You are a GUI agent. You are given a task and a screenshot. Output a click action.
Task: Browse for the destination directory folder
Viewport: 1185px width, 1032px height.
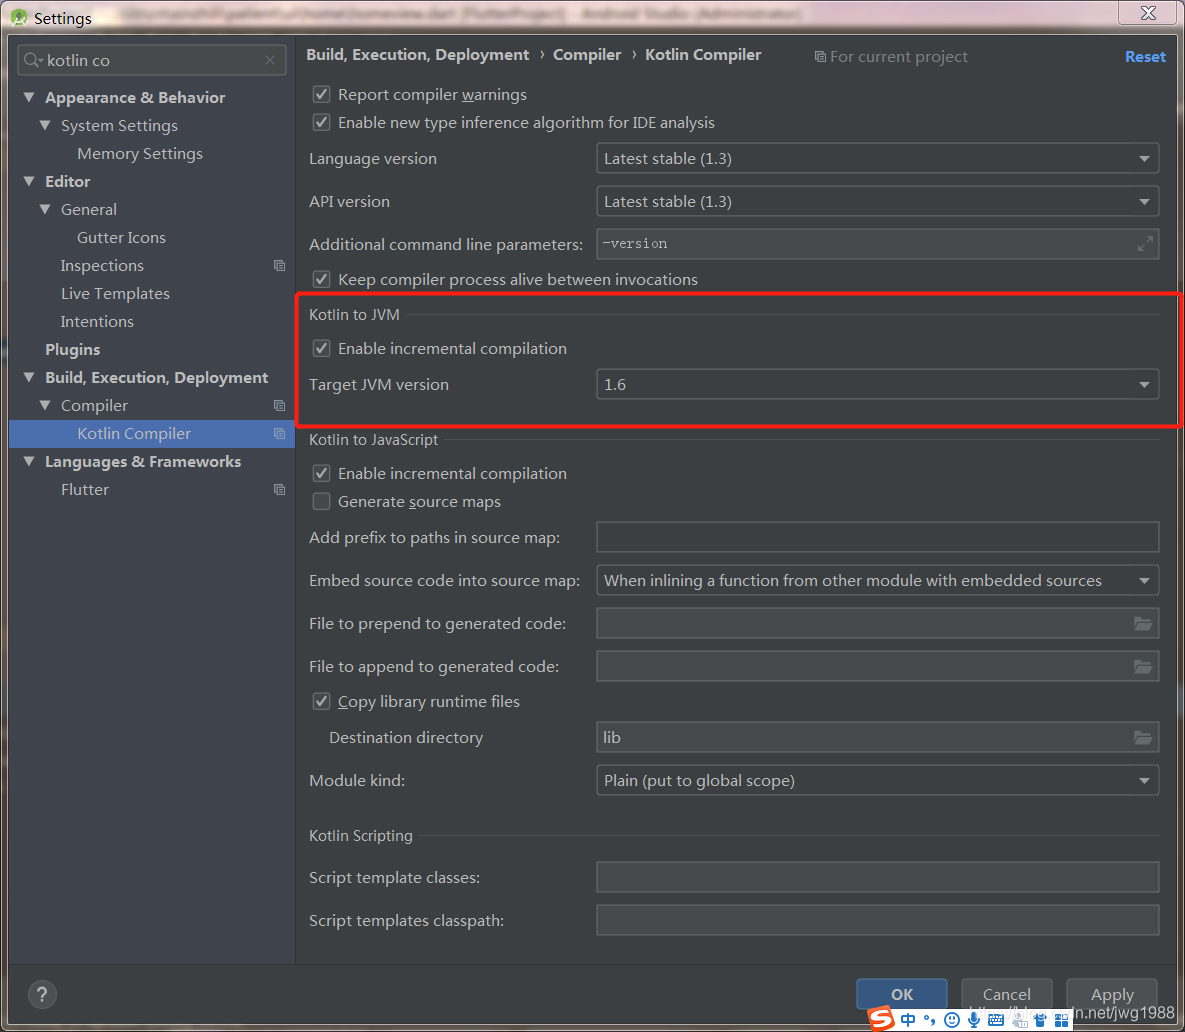1143,737
